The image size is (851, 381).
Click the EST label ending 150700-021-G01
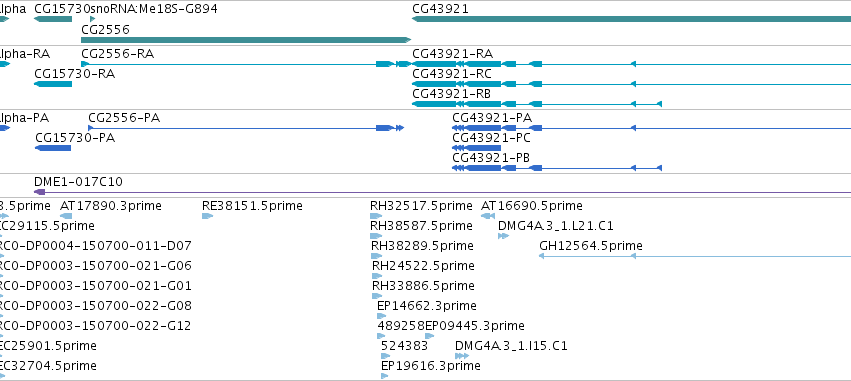[x=96, y=285]
